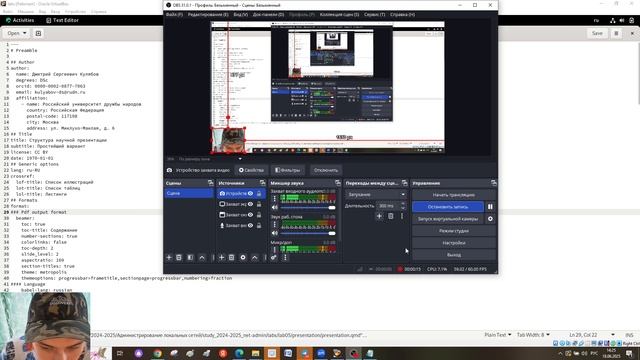Open the Docks menu in OBS
This screenshot has height=360, width=640.
pos(268,14)
